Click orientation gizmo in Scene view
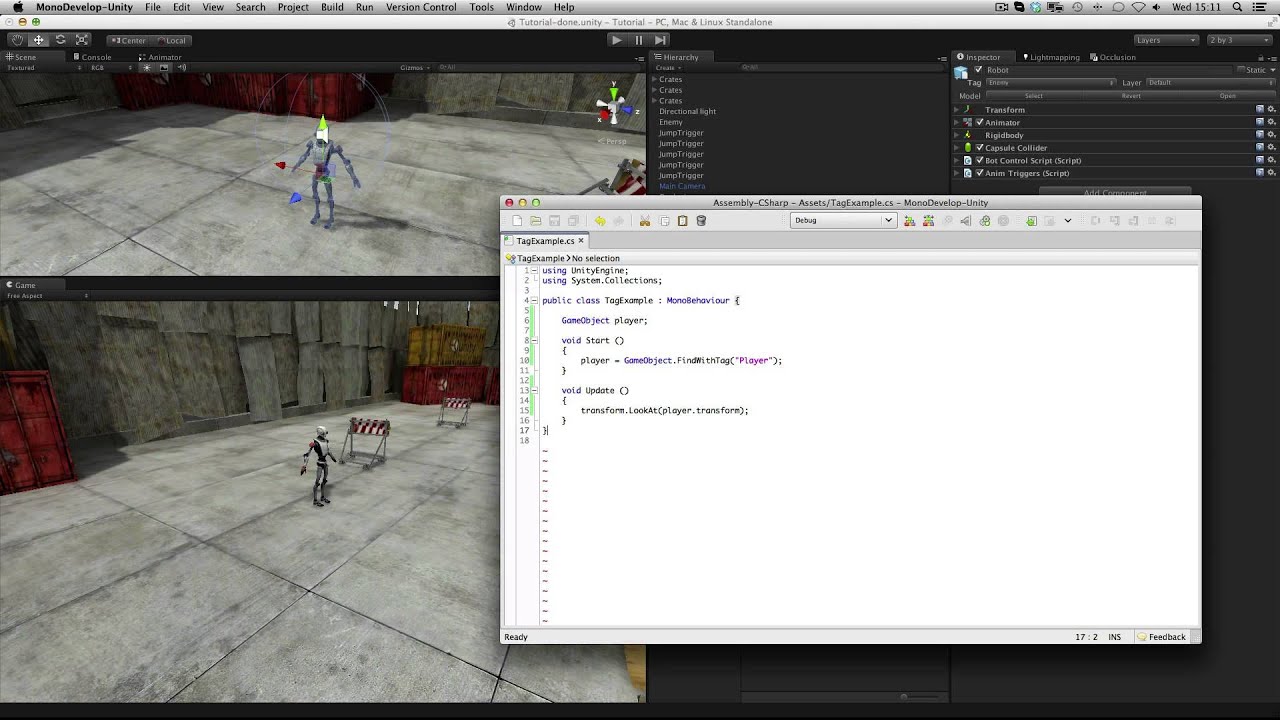Viewport: 1280px width, 720px height. tap(612, 105)
